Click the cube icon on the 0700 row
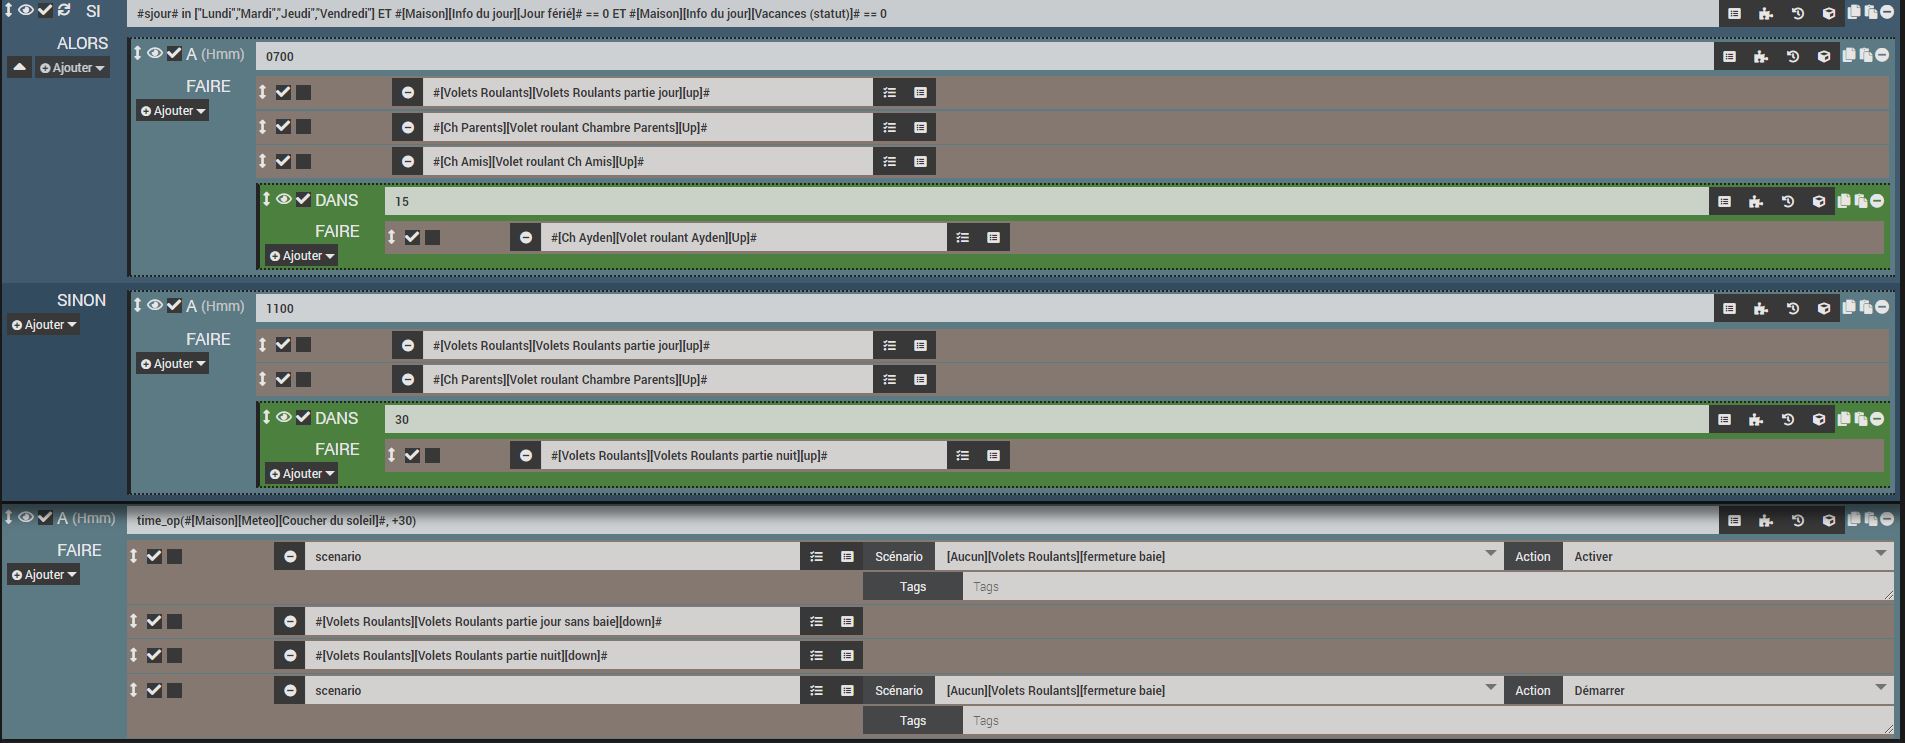The height and width of the screenshot is (743, 1905). pos(1824,57)
